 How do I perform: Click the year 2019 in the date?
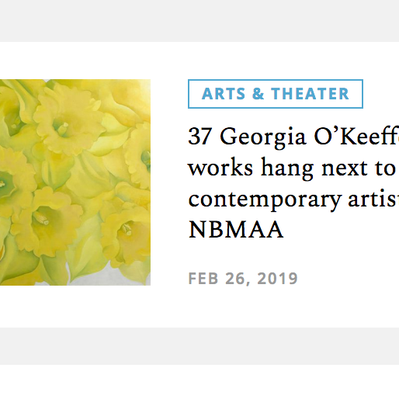click(277, 279)
